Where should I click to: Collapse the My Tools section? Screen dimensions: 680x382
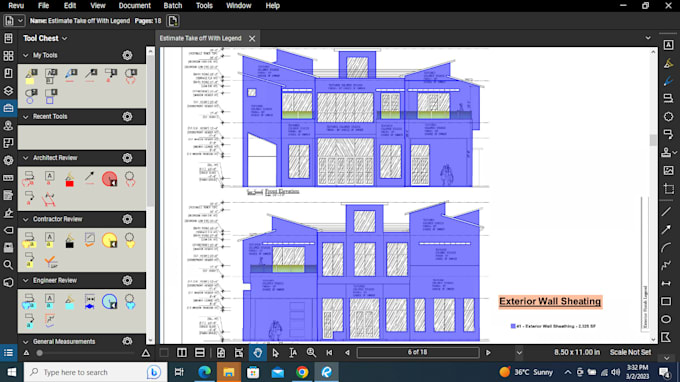26,56
